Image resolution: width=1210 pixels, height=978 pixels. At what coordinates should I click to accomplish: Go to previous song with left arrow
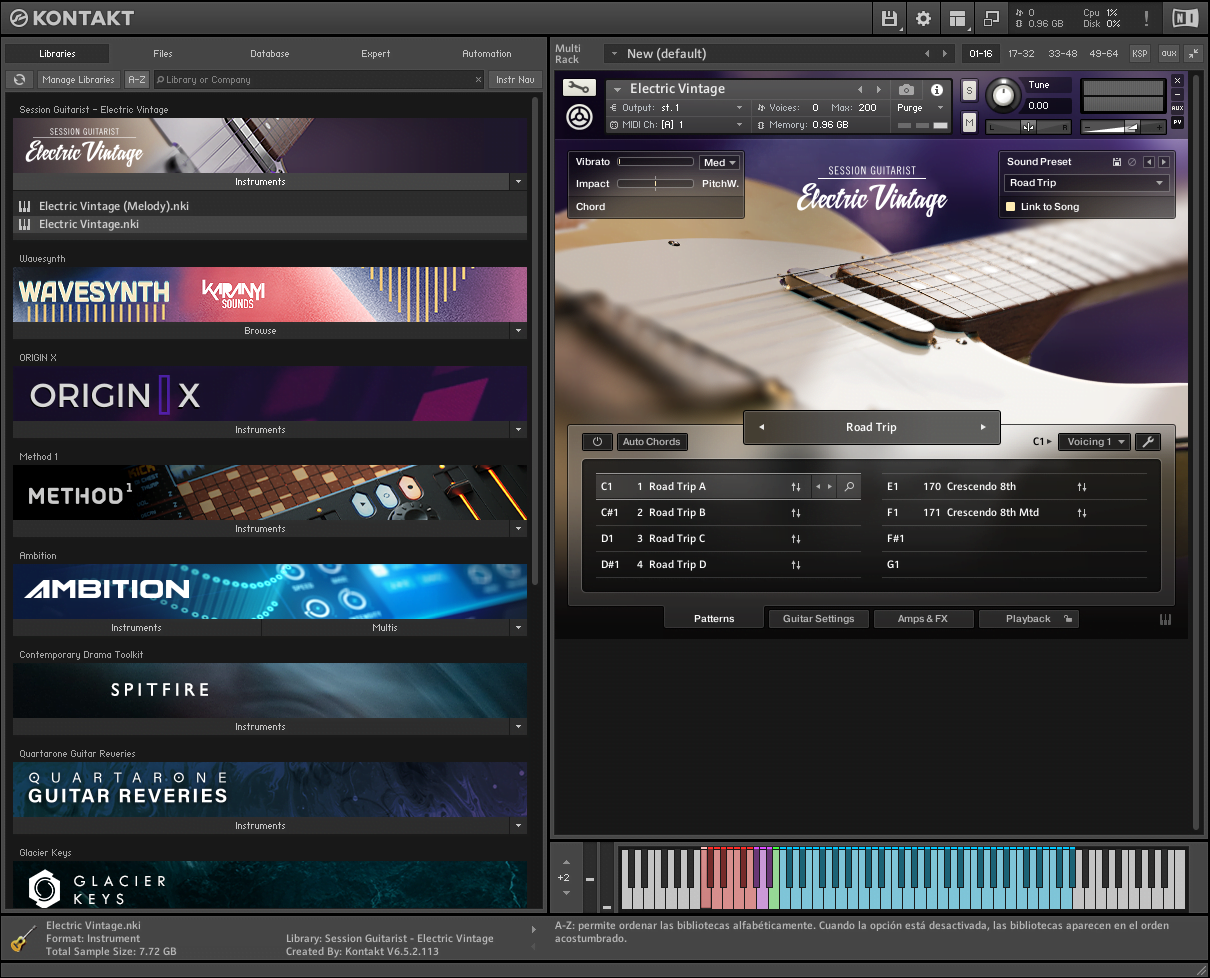[x=761, y=427]
